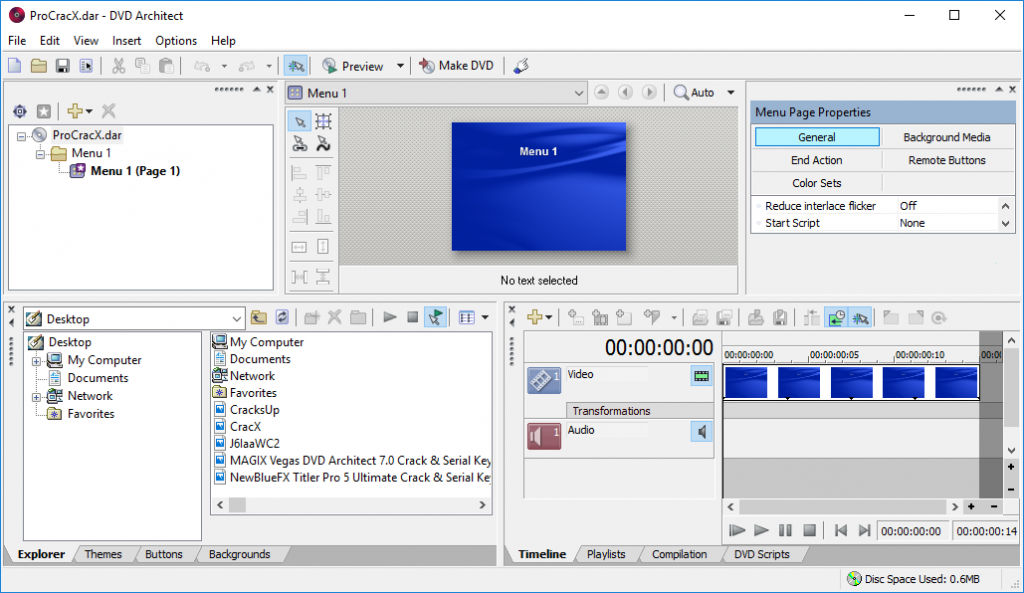Open the explorer views dropdown arrow
This screenshot has width=1024, height=593.
click(x=485, y=318)
